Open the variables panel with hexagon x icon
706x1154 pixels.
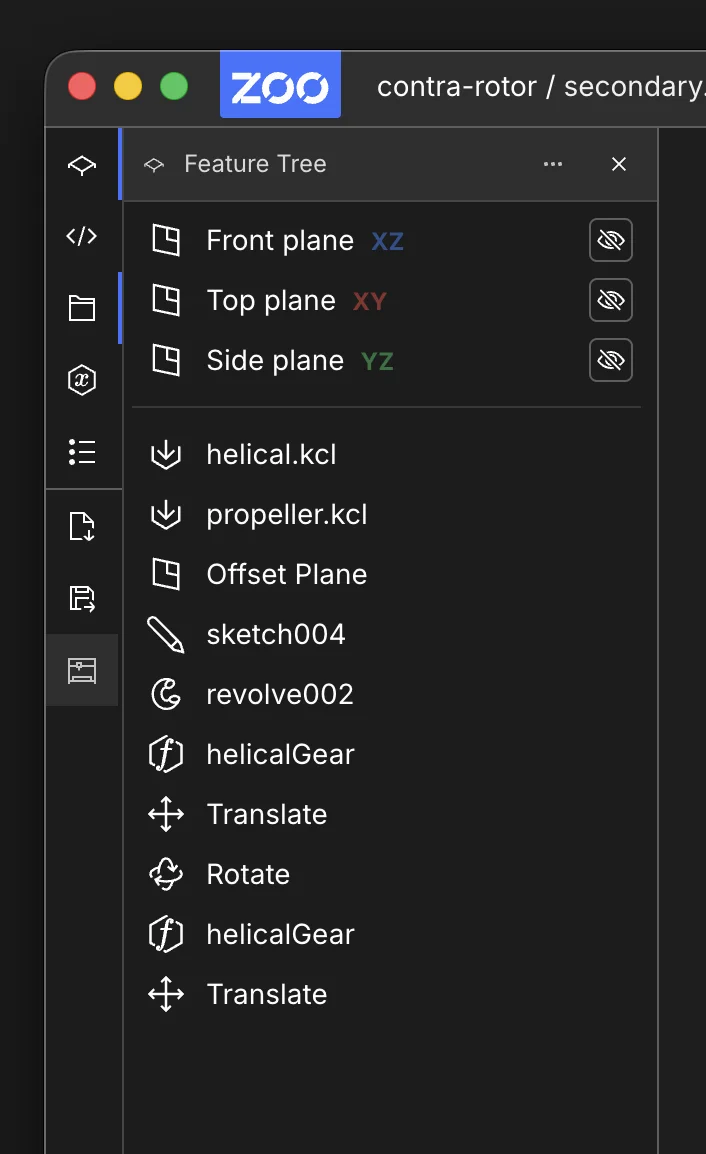pos(84,380)
